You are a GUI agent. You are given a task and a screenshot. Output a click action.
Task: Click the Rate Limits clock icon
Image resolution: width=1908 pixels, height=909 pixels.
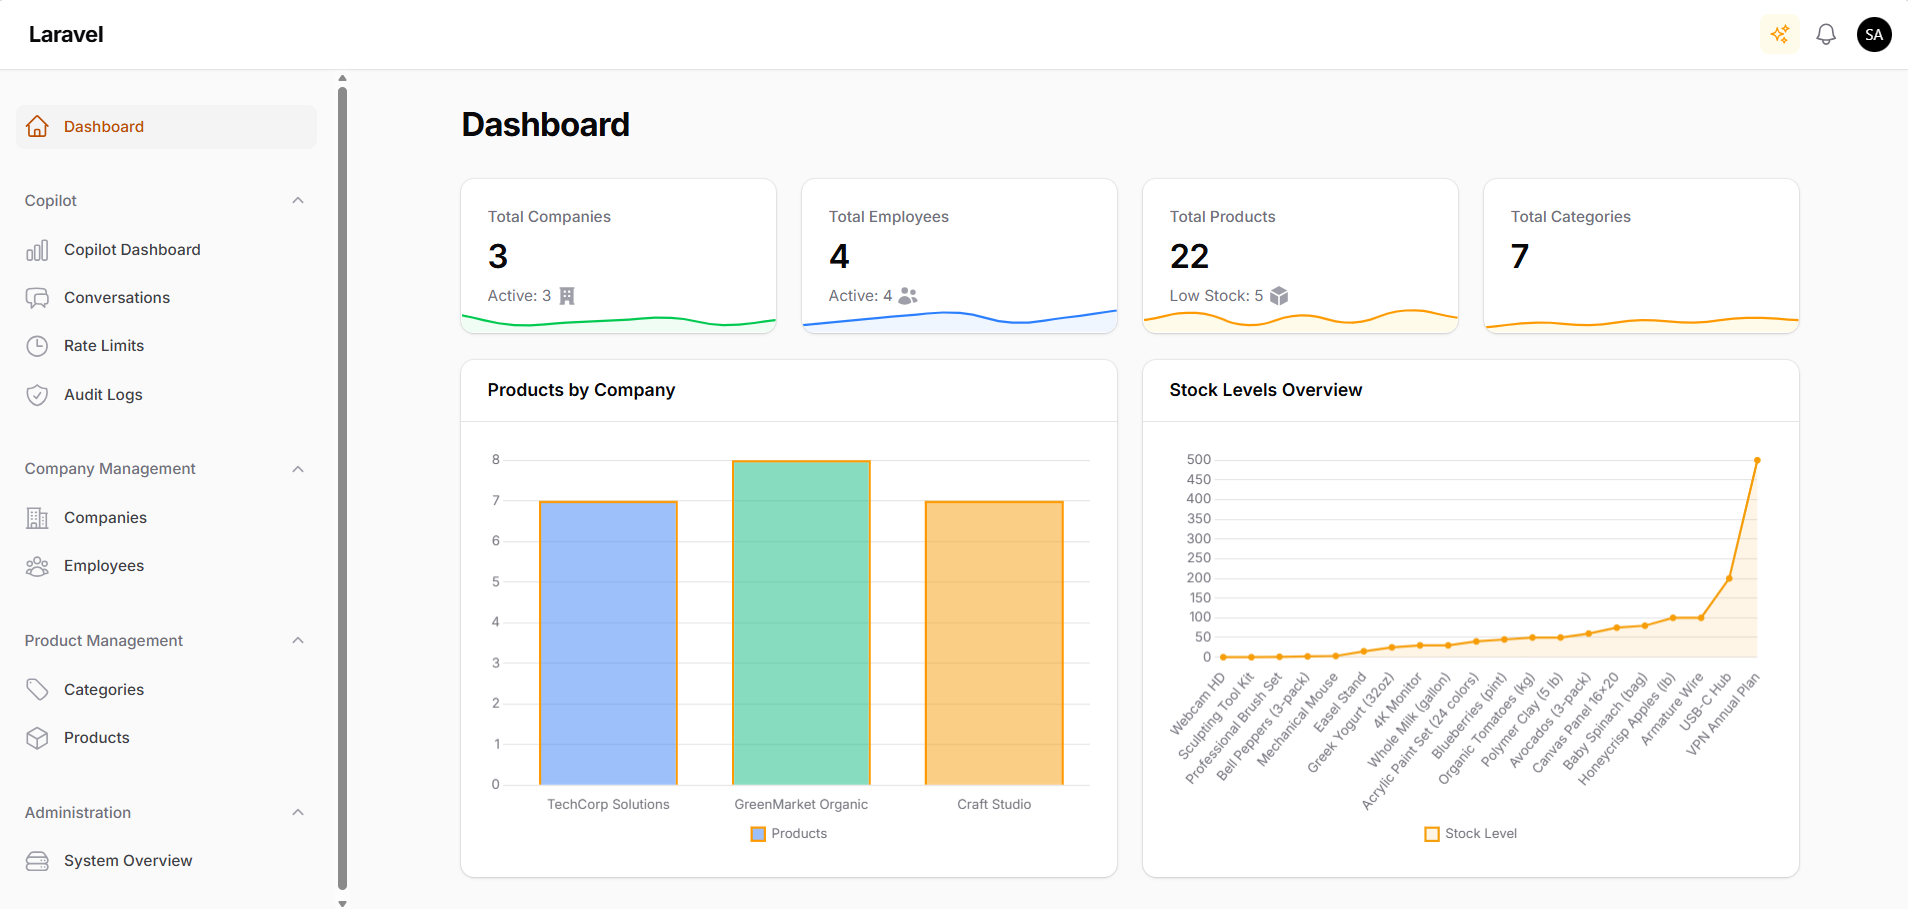[x=37, y=346]
